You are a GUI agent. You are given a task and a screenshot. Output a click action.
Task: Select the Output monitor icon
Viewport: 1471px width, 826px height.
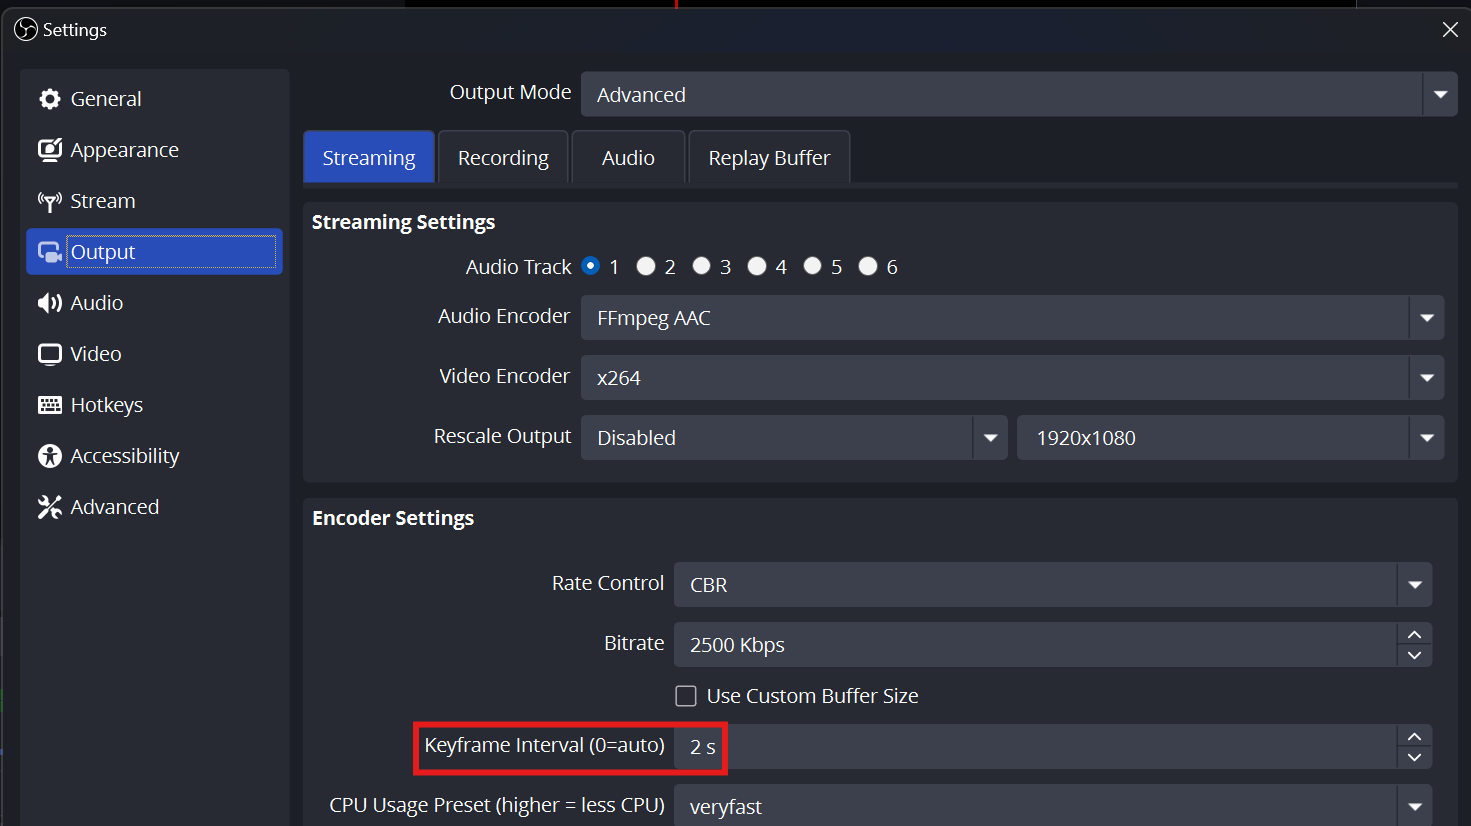49,251
